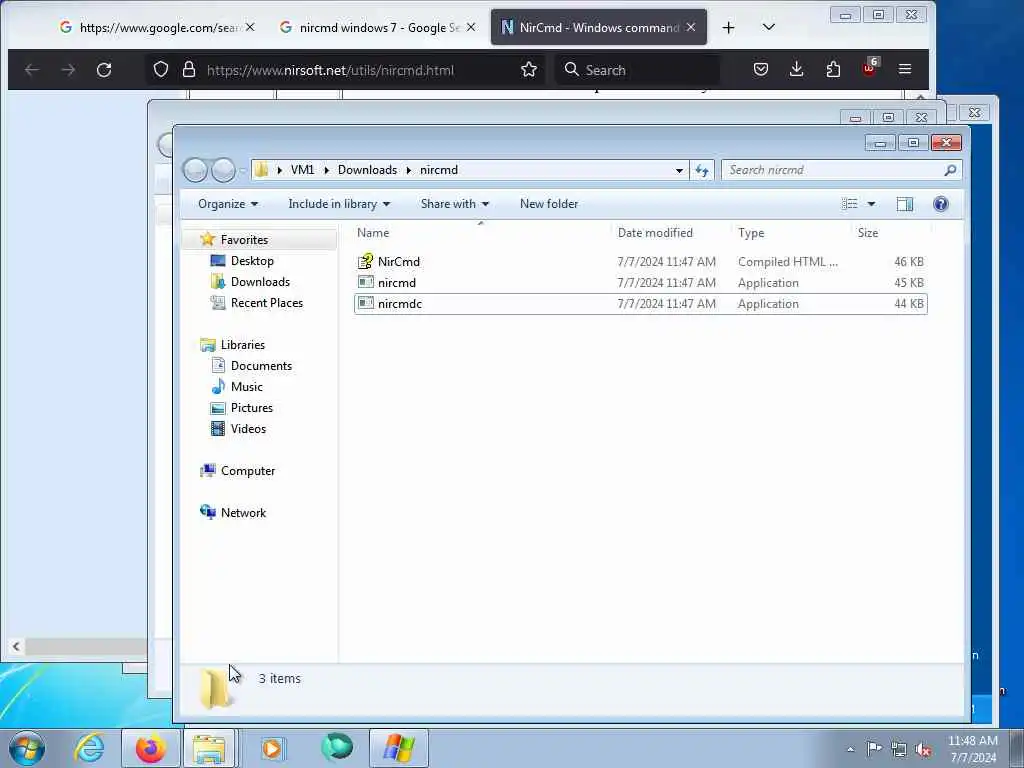Select Libraries in the navigation pane
The image size is (1024, 768).
(242, 345)
